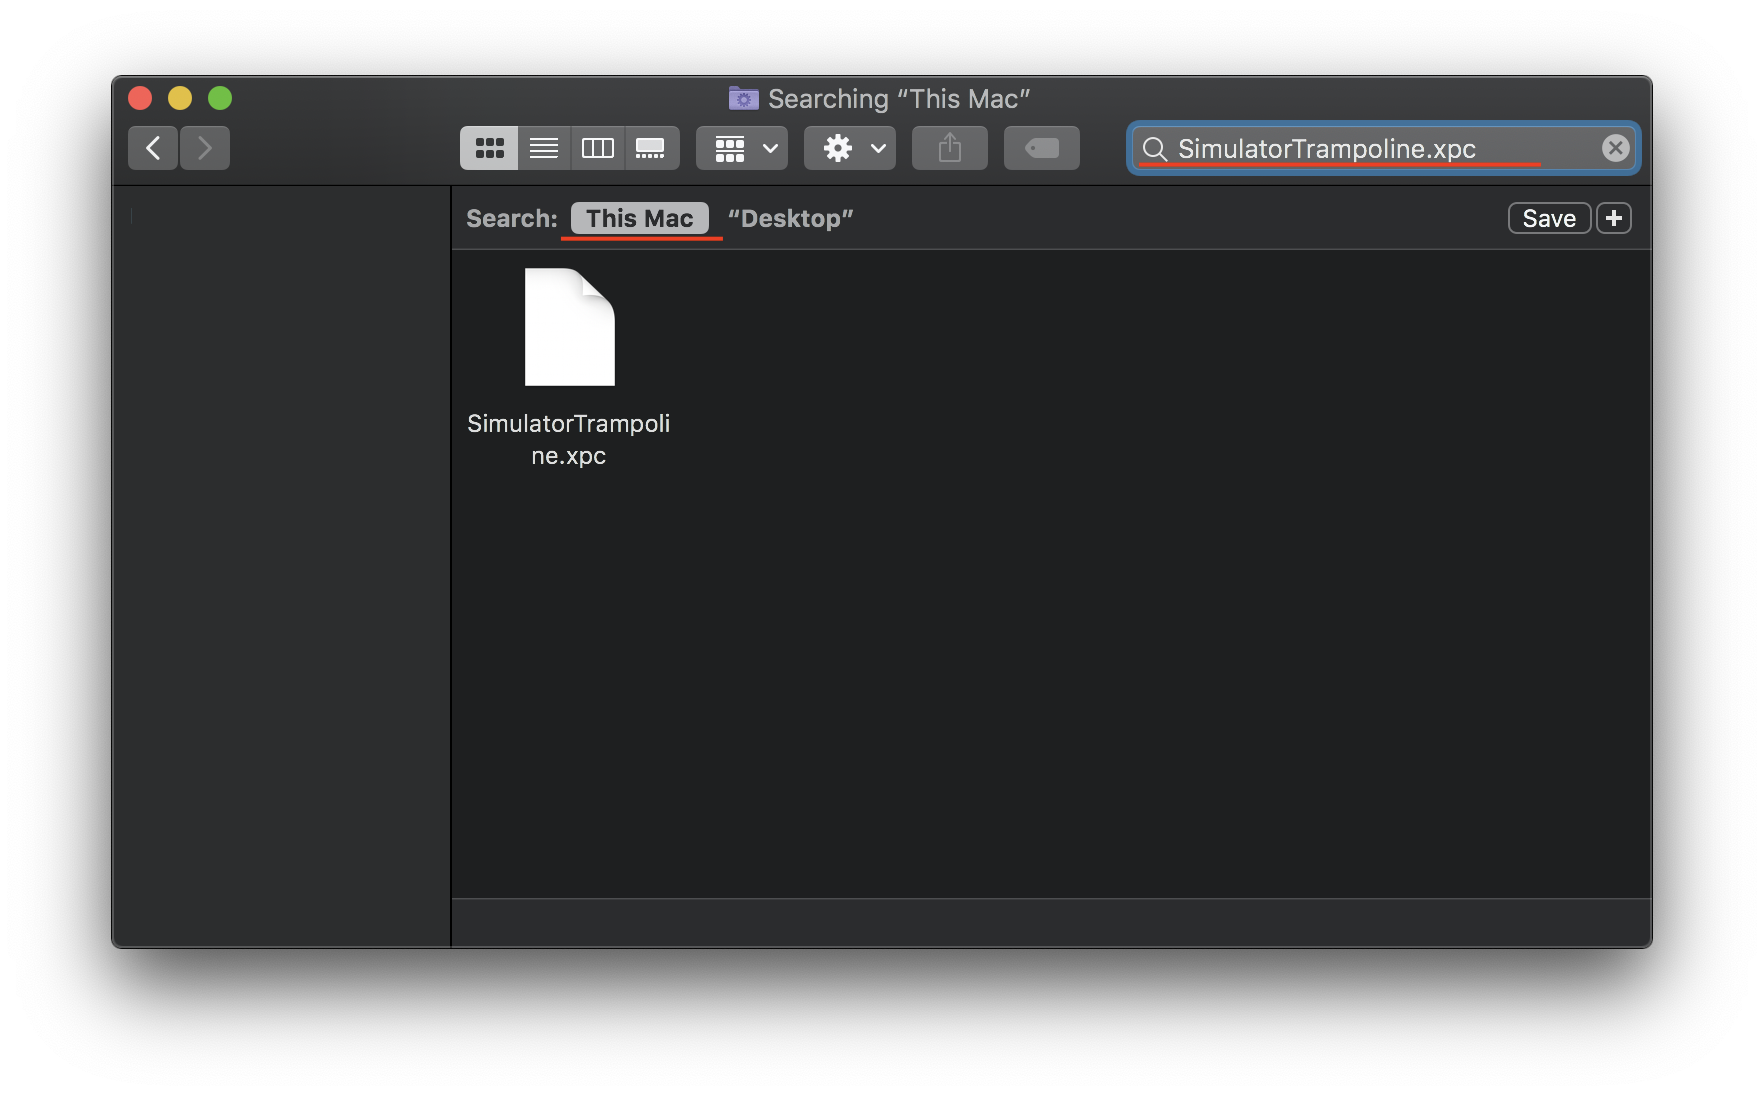Screen dimensions: 1764x1096
Task: Click the magnifying glass search icon
Action: tap(1155, 149)
